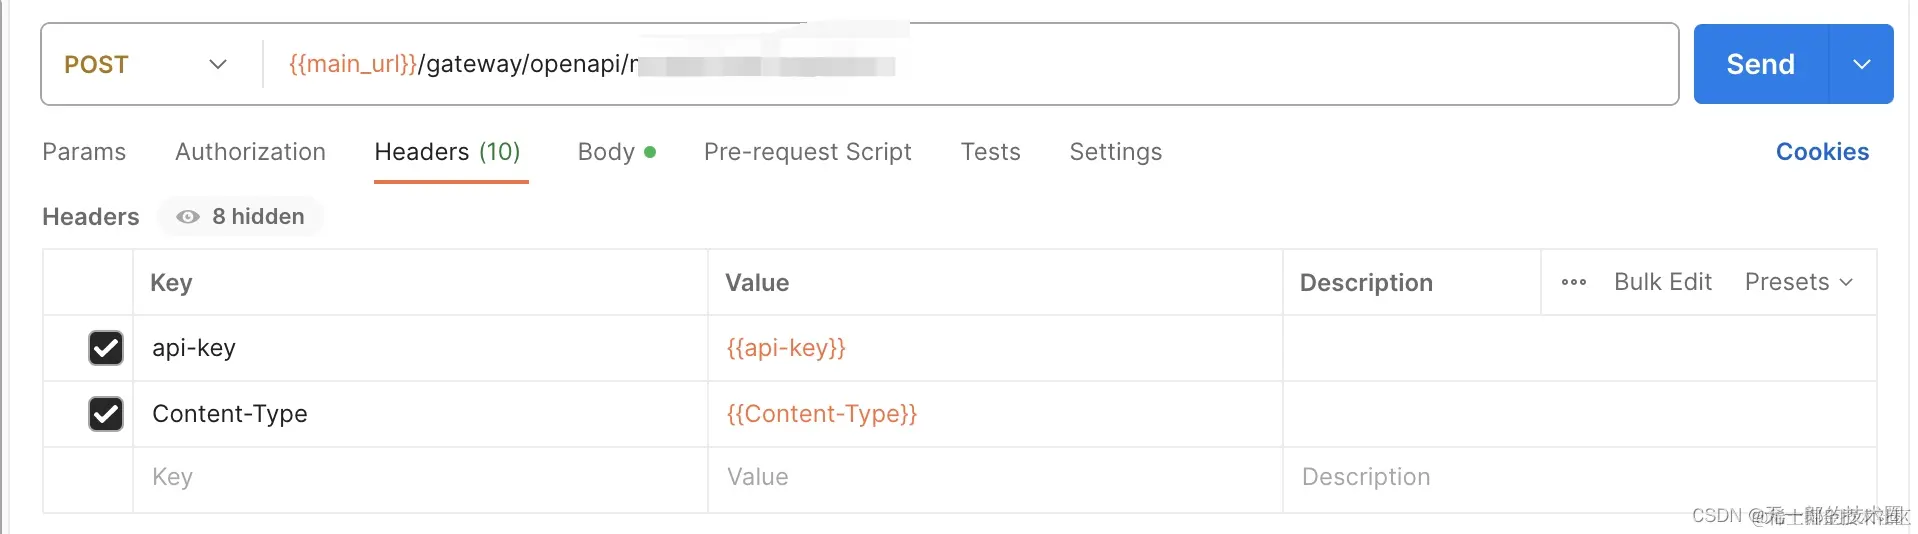Uncheck the Content-Type header checkbox
This screenshot has height=534, width=1918.
pyautogui.click(x=106, y=414)
